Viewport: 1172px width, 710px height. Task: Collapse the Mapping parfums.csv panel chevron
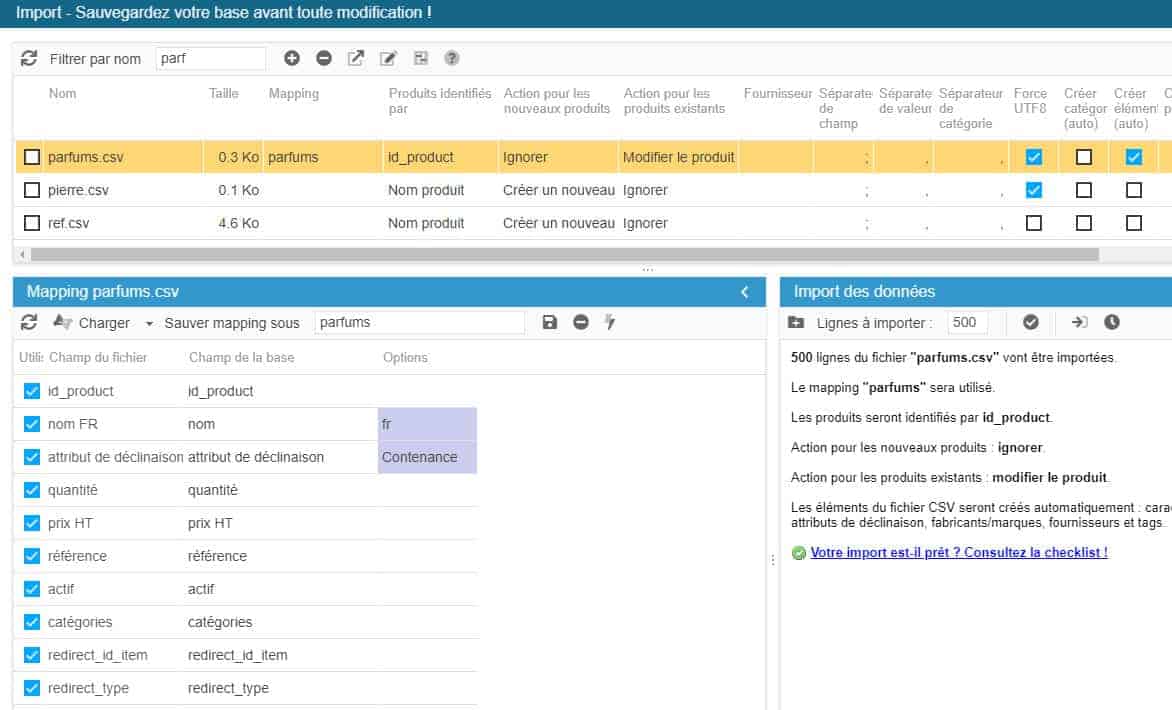[744, 292]
